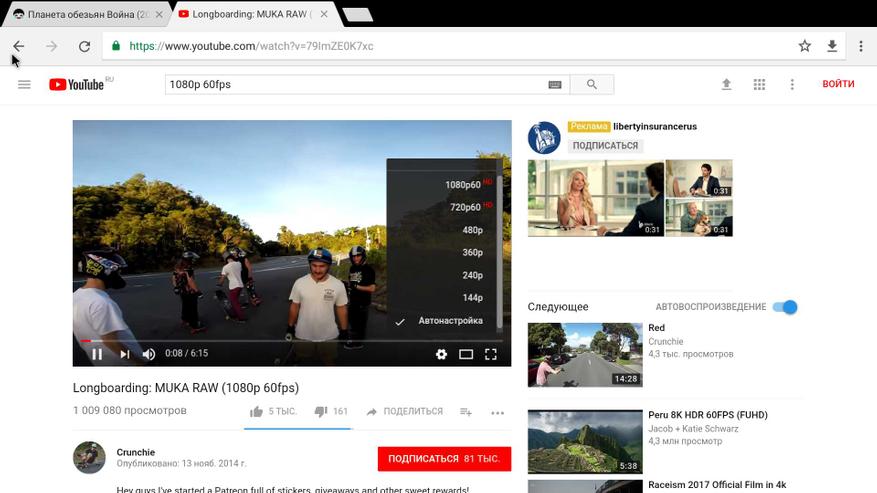
Task: Open the three-dot more actions under video
Action: (x=497, y=412)
